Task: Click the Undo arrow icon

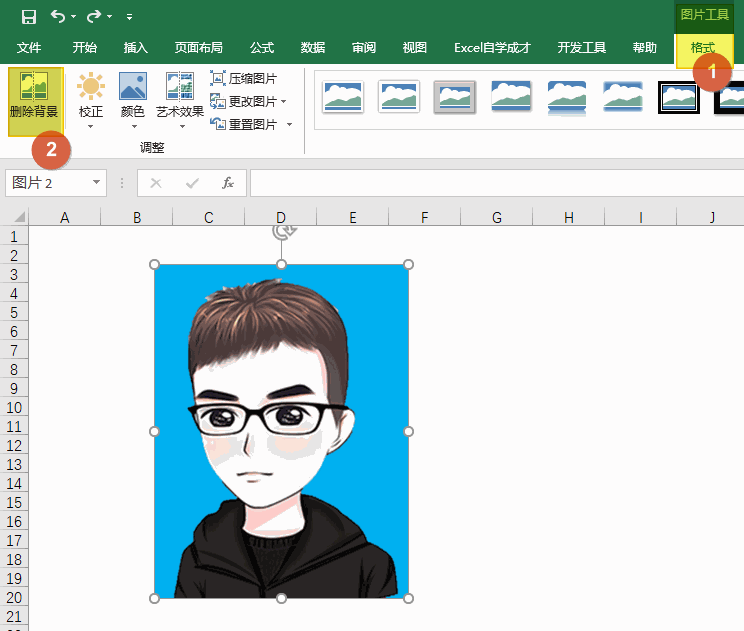Action: [58, 16]
